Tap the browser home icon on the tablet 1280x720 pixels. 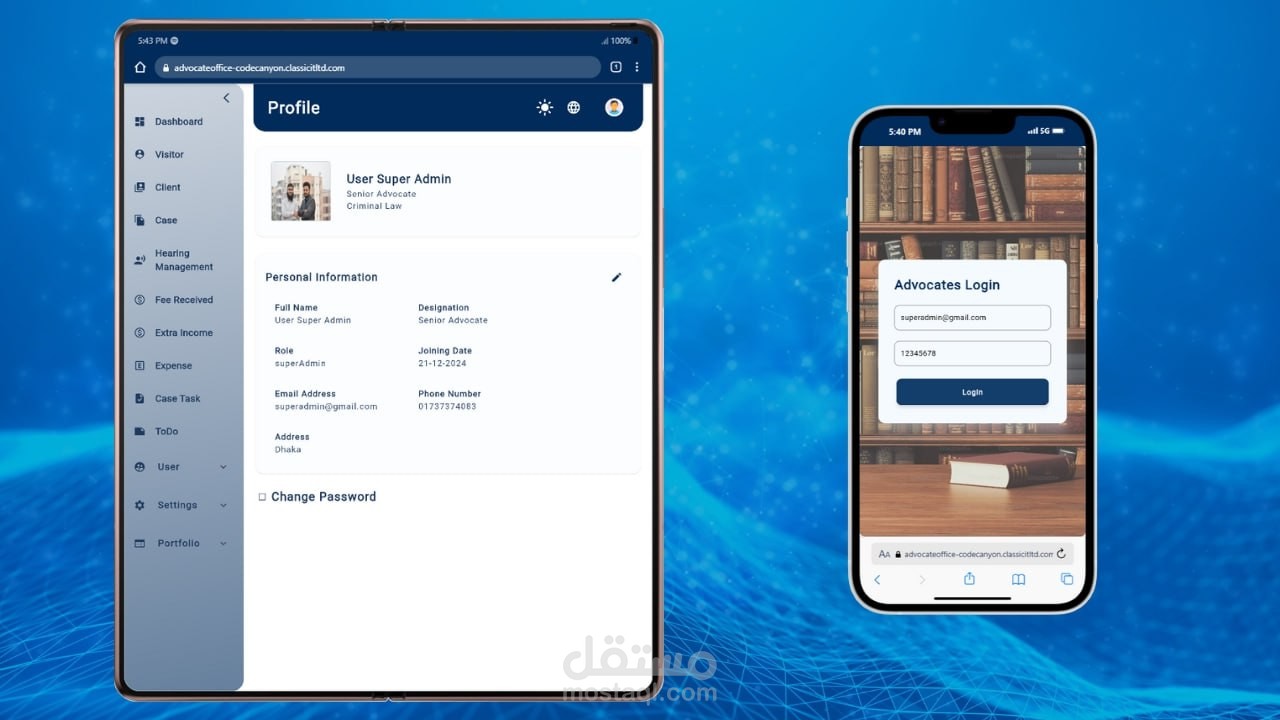[140, 67]
